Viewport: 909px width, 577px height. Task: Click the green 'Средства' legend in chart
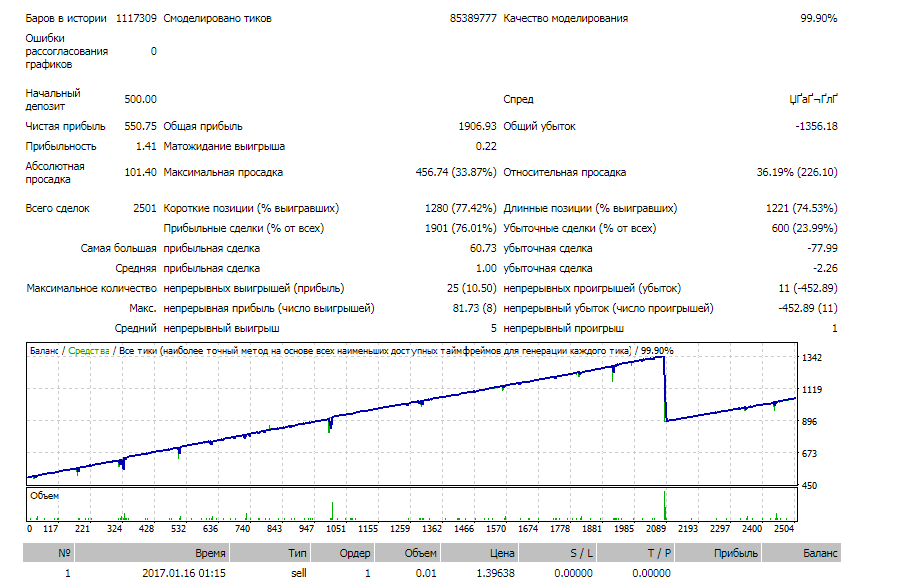click(x=89, y=351)
